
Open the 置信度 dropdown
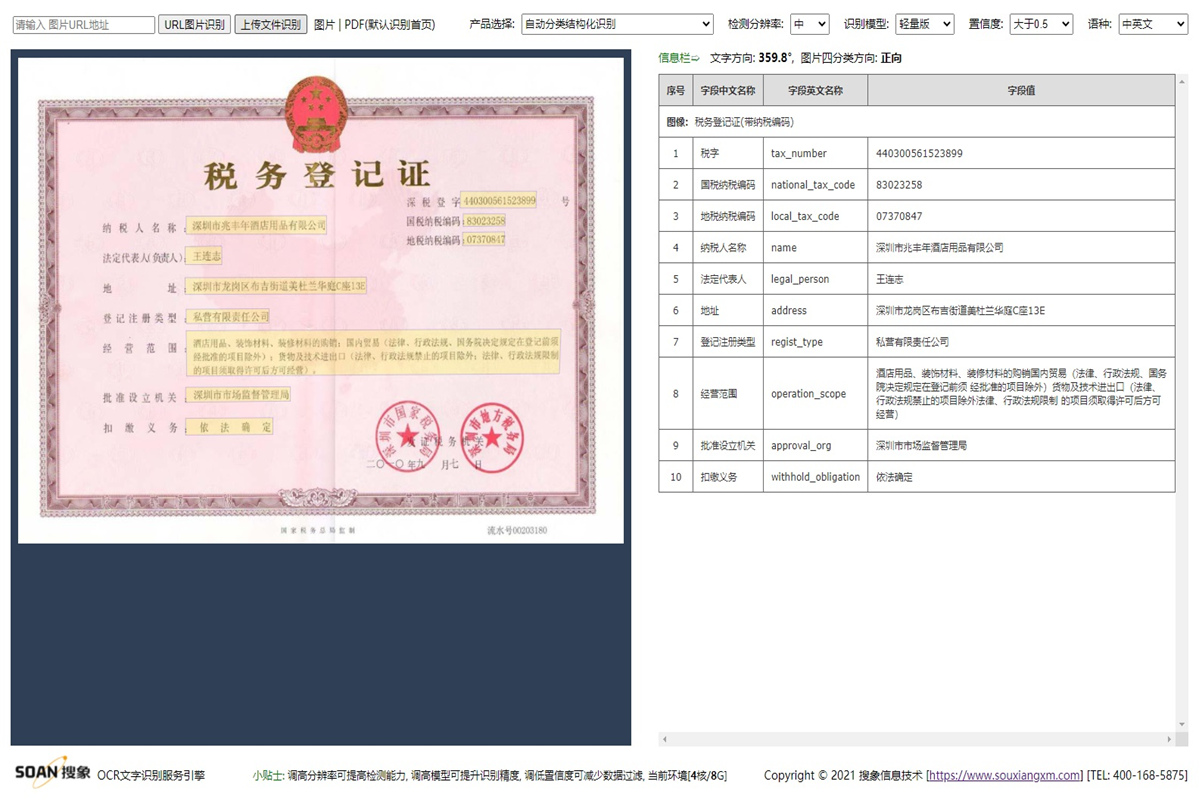pos(1040,24)
